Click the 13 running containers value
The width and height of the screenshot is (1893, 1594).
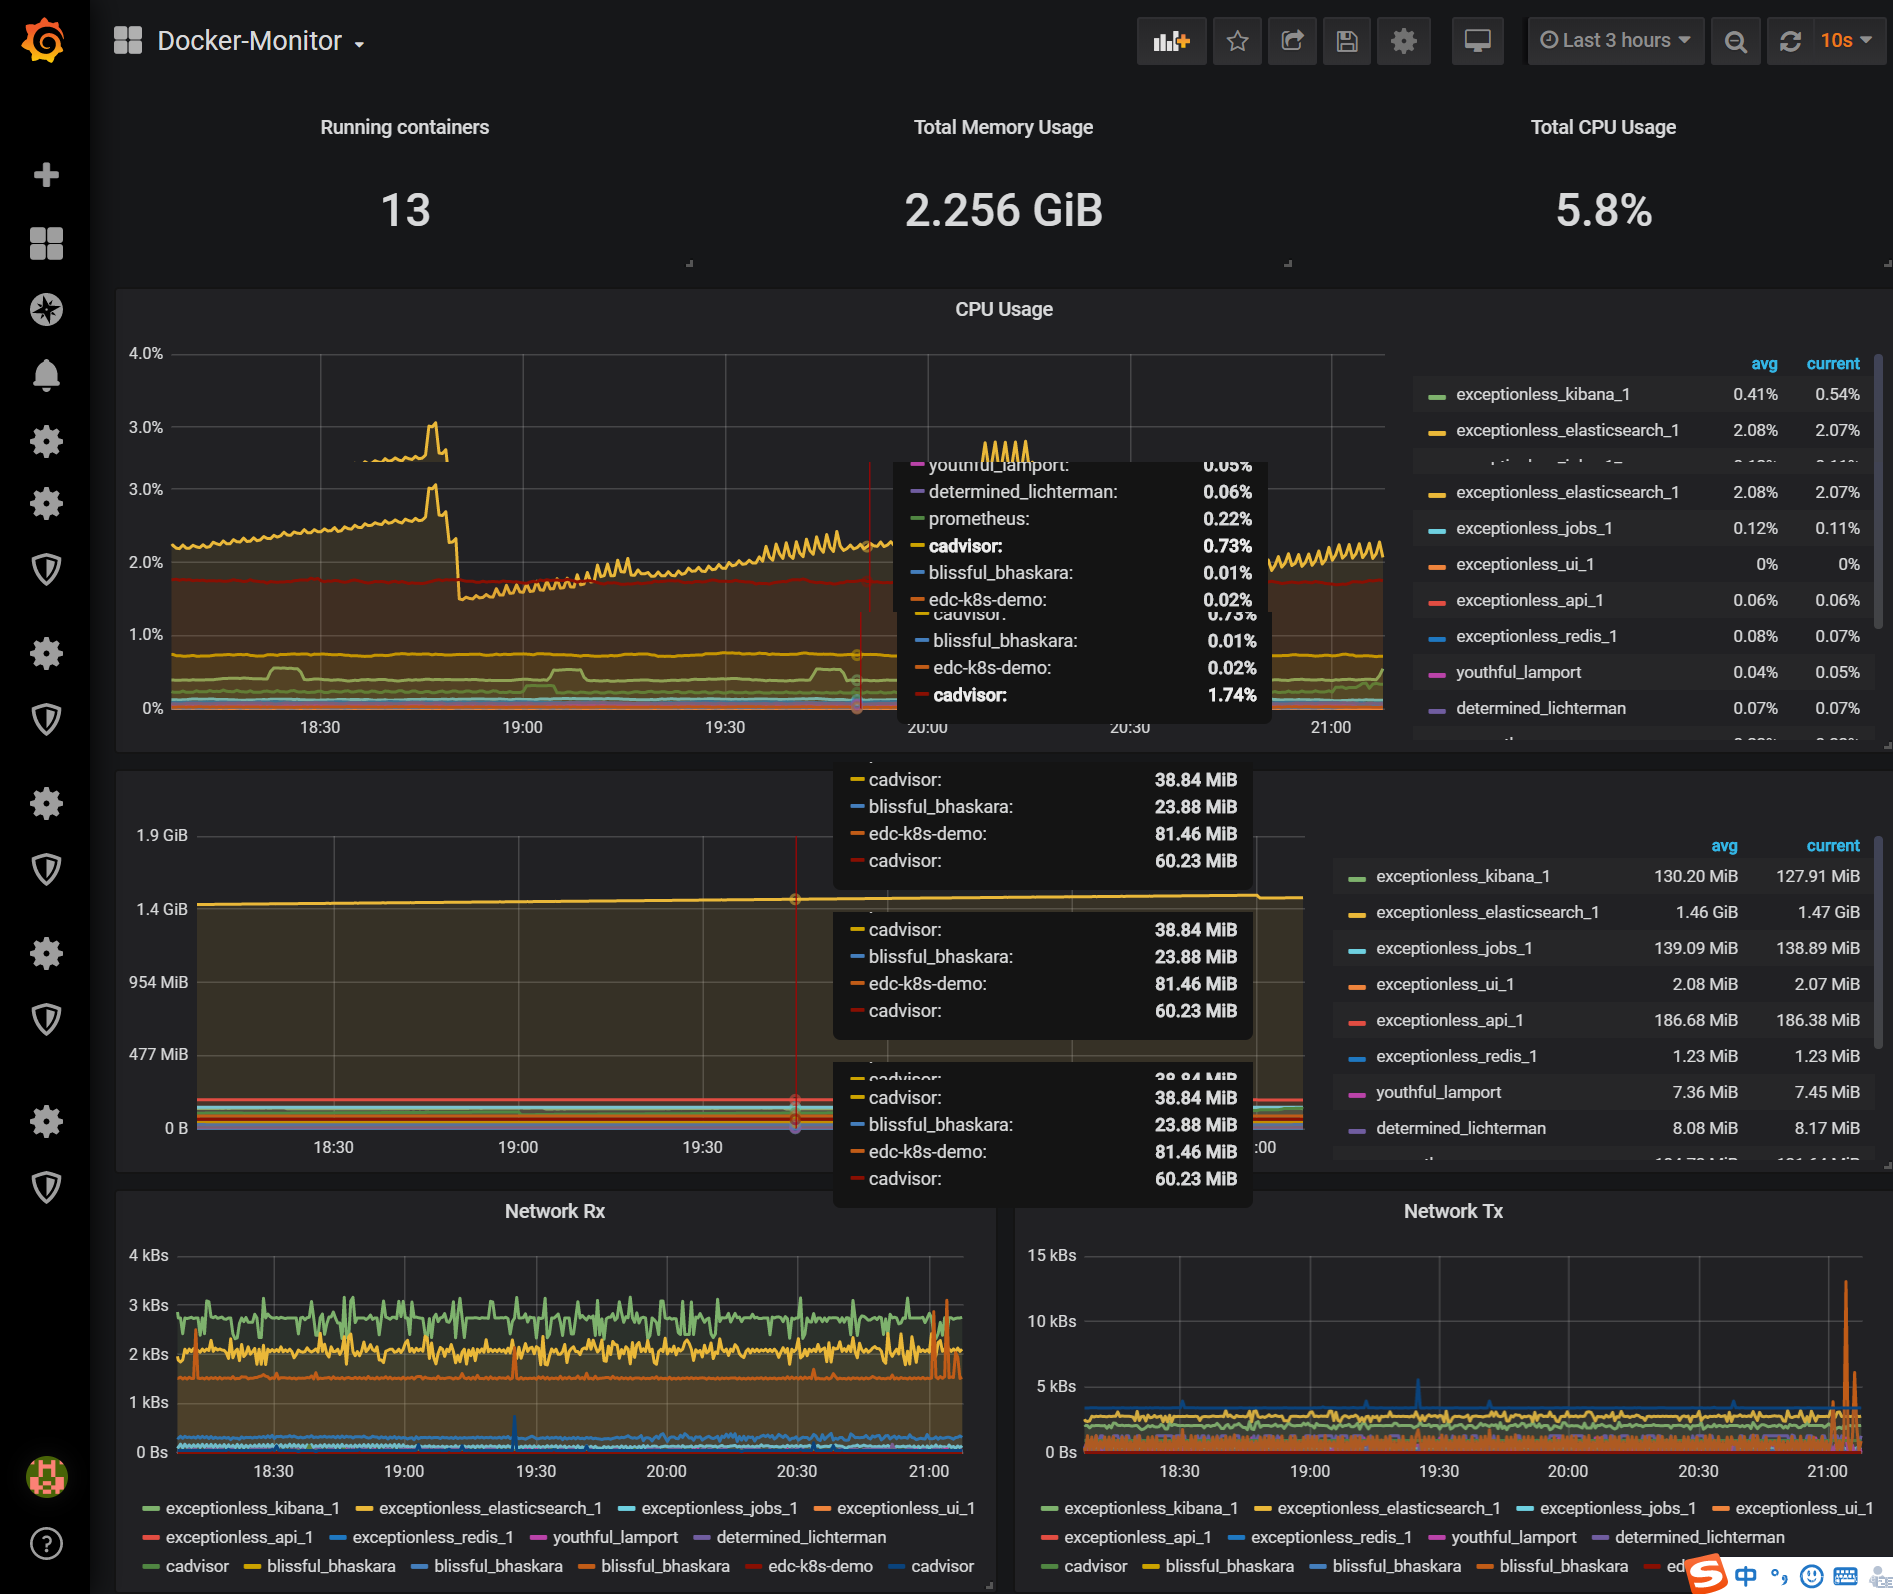(x=405, y=210)
